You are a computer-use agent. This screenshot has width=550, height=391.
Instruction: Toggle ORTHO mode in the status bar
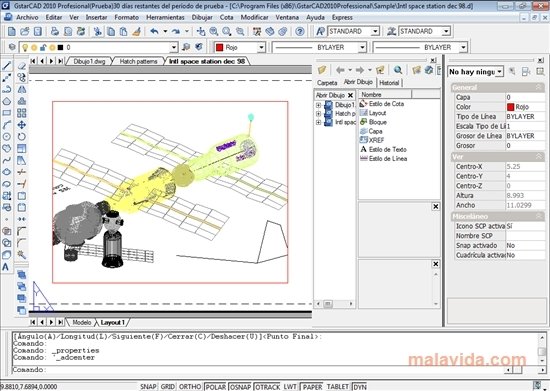coord(190,387)
